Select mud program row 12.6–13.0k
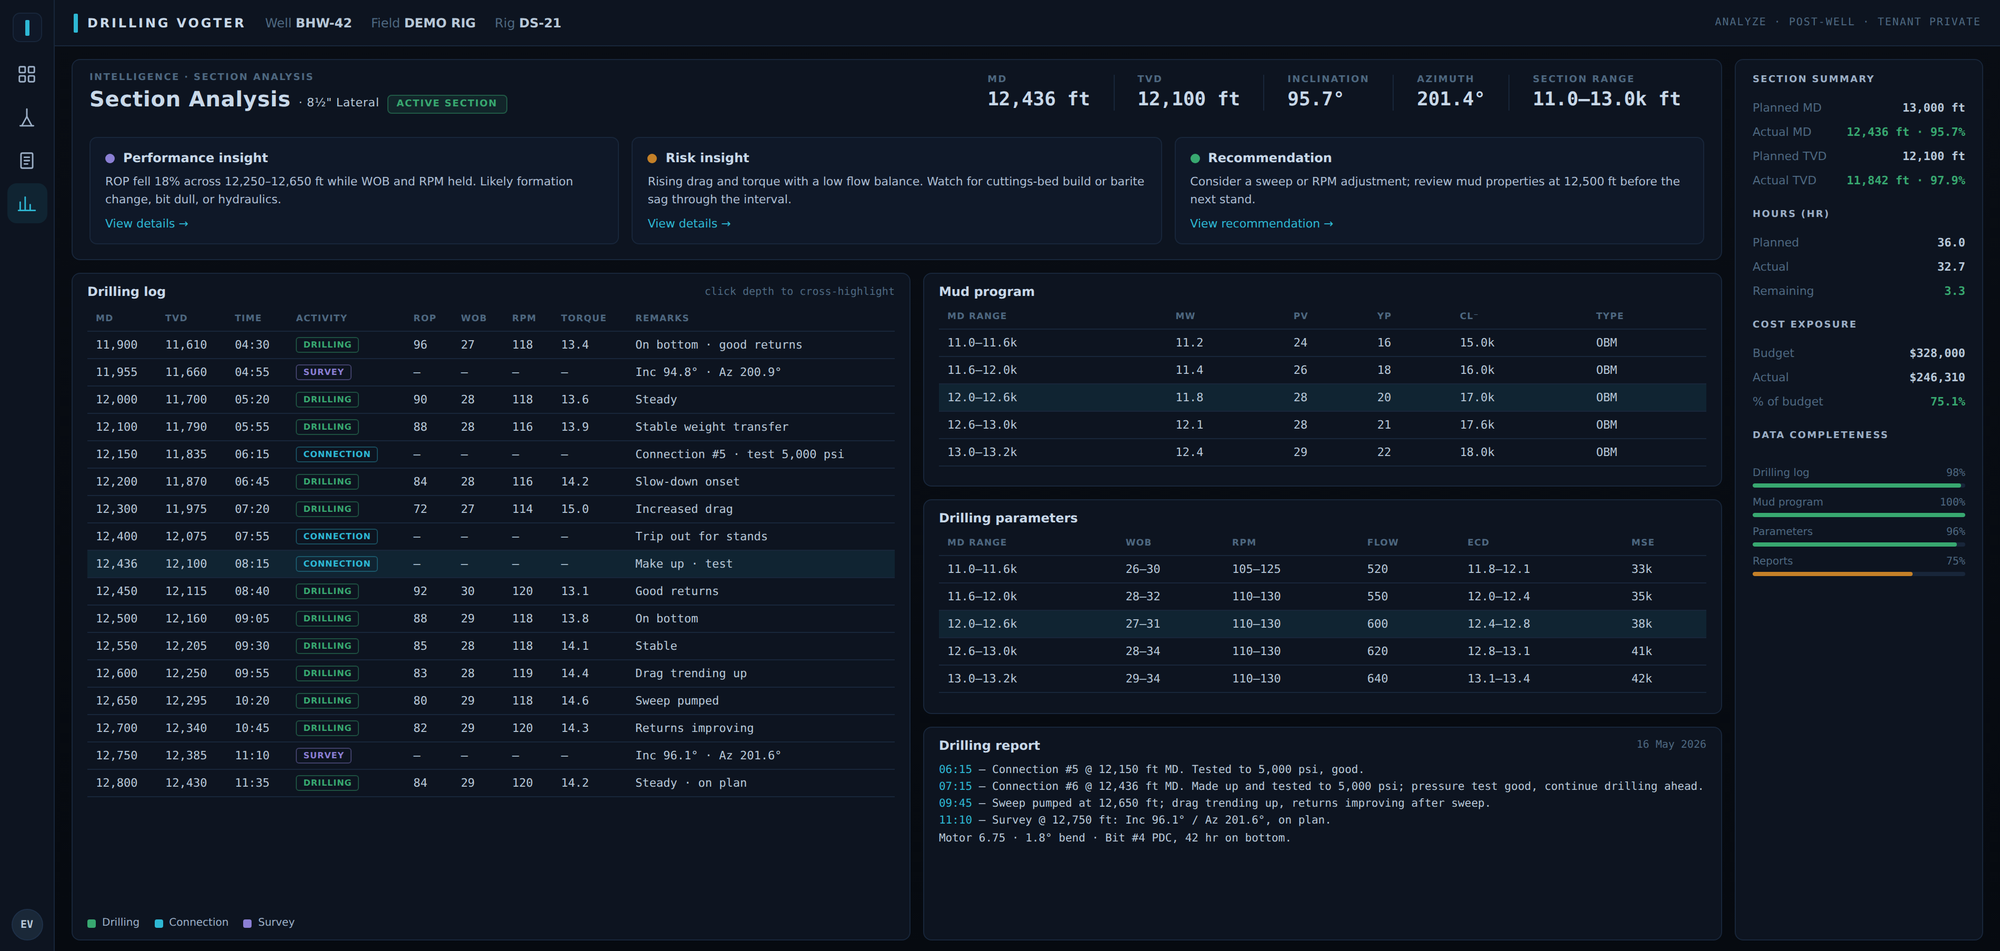2000x951 pixels. tap(1322, 425)
